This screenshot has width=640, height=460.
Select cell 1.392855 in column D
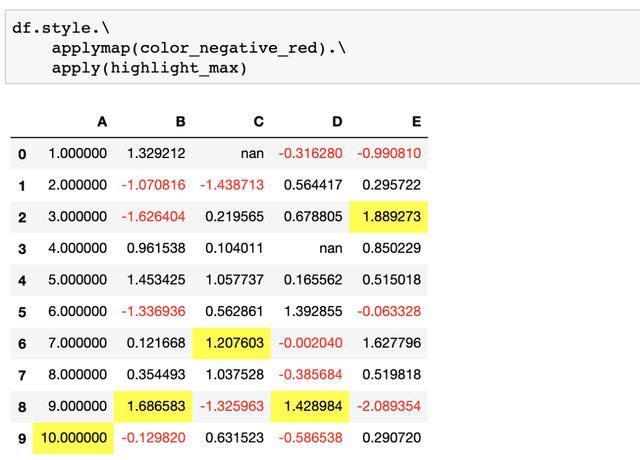point(313,311)
